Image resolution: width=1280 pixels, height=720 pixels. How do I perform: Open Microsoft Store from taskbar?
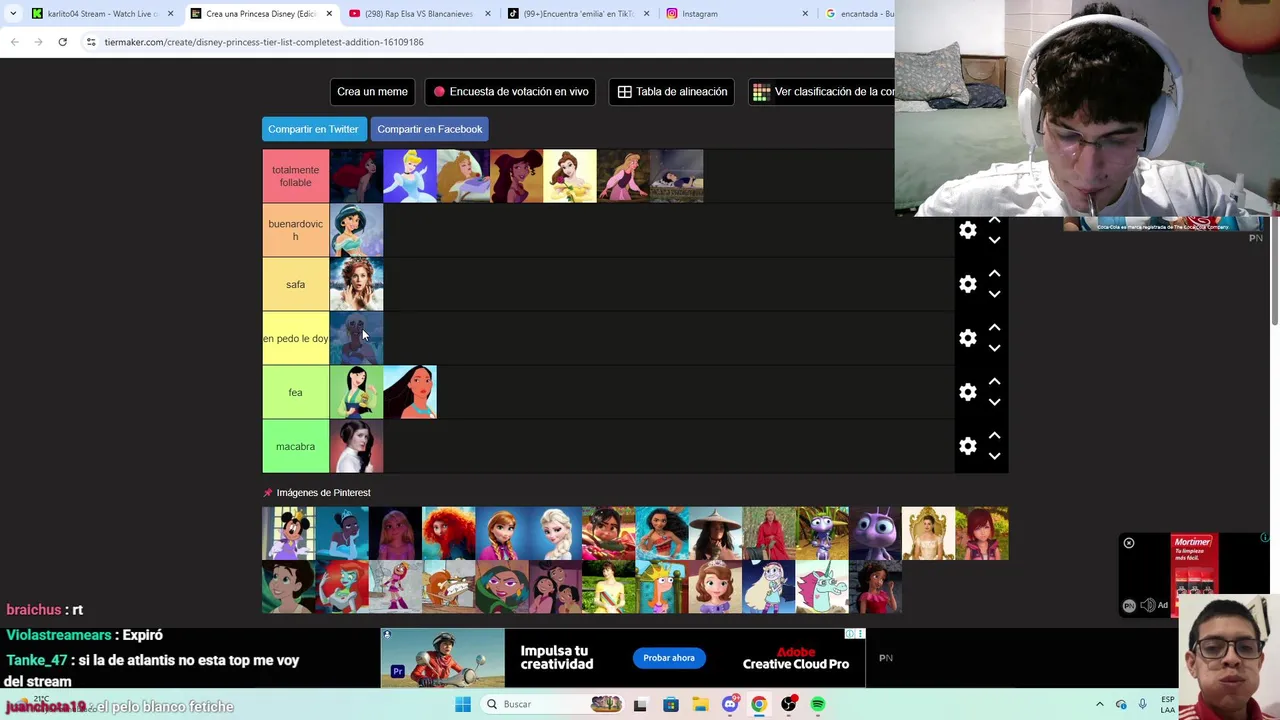[670, 704]
